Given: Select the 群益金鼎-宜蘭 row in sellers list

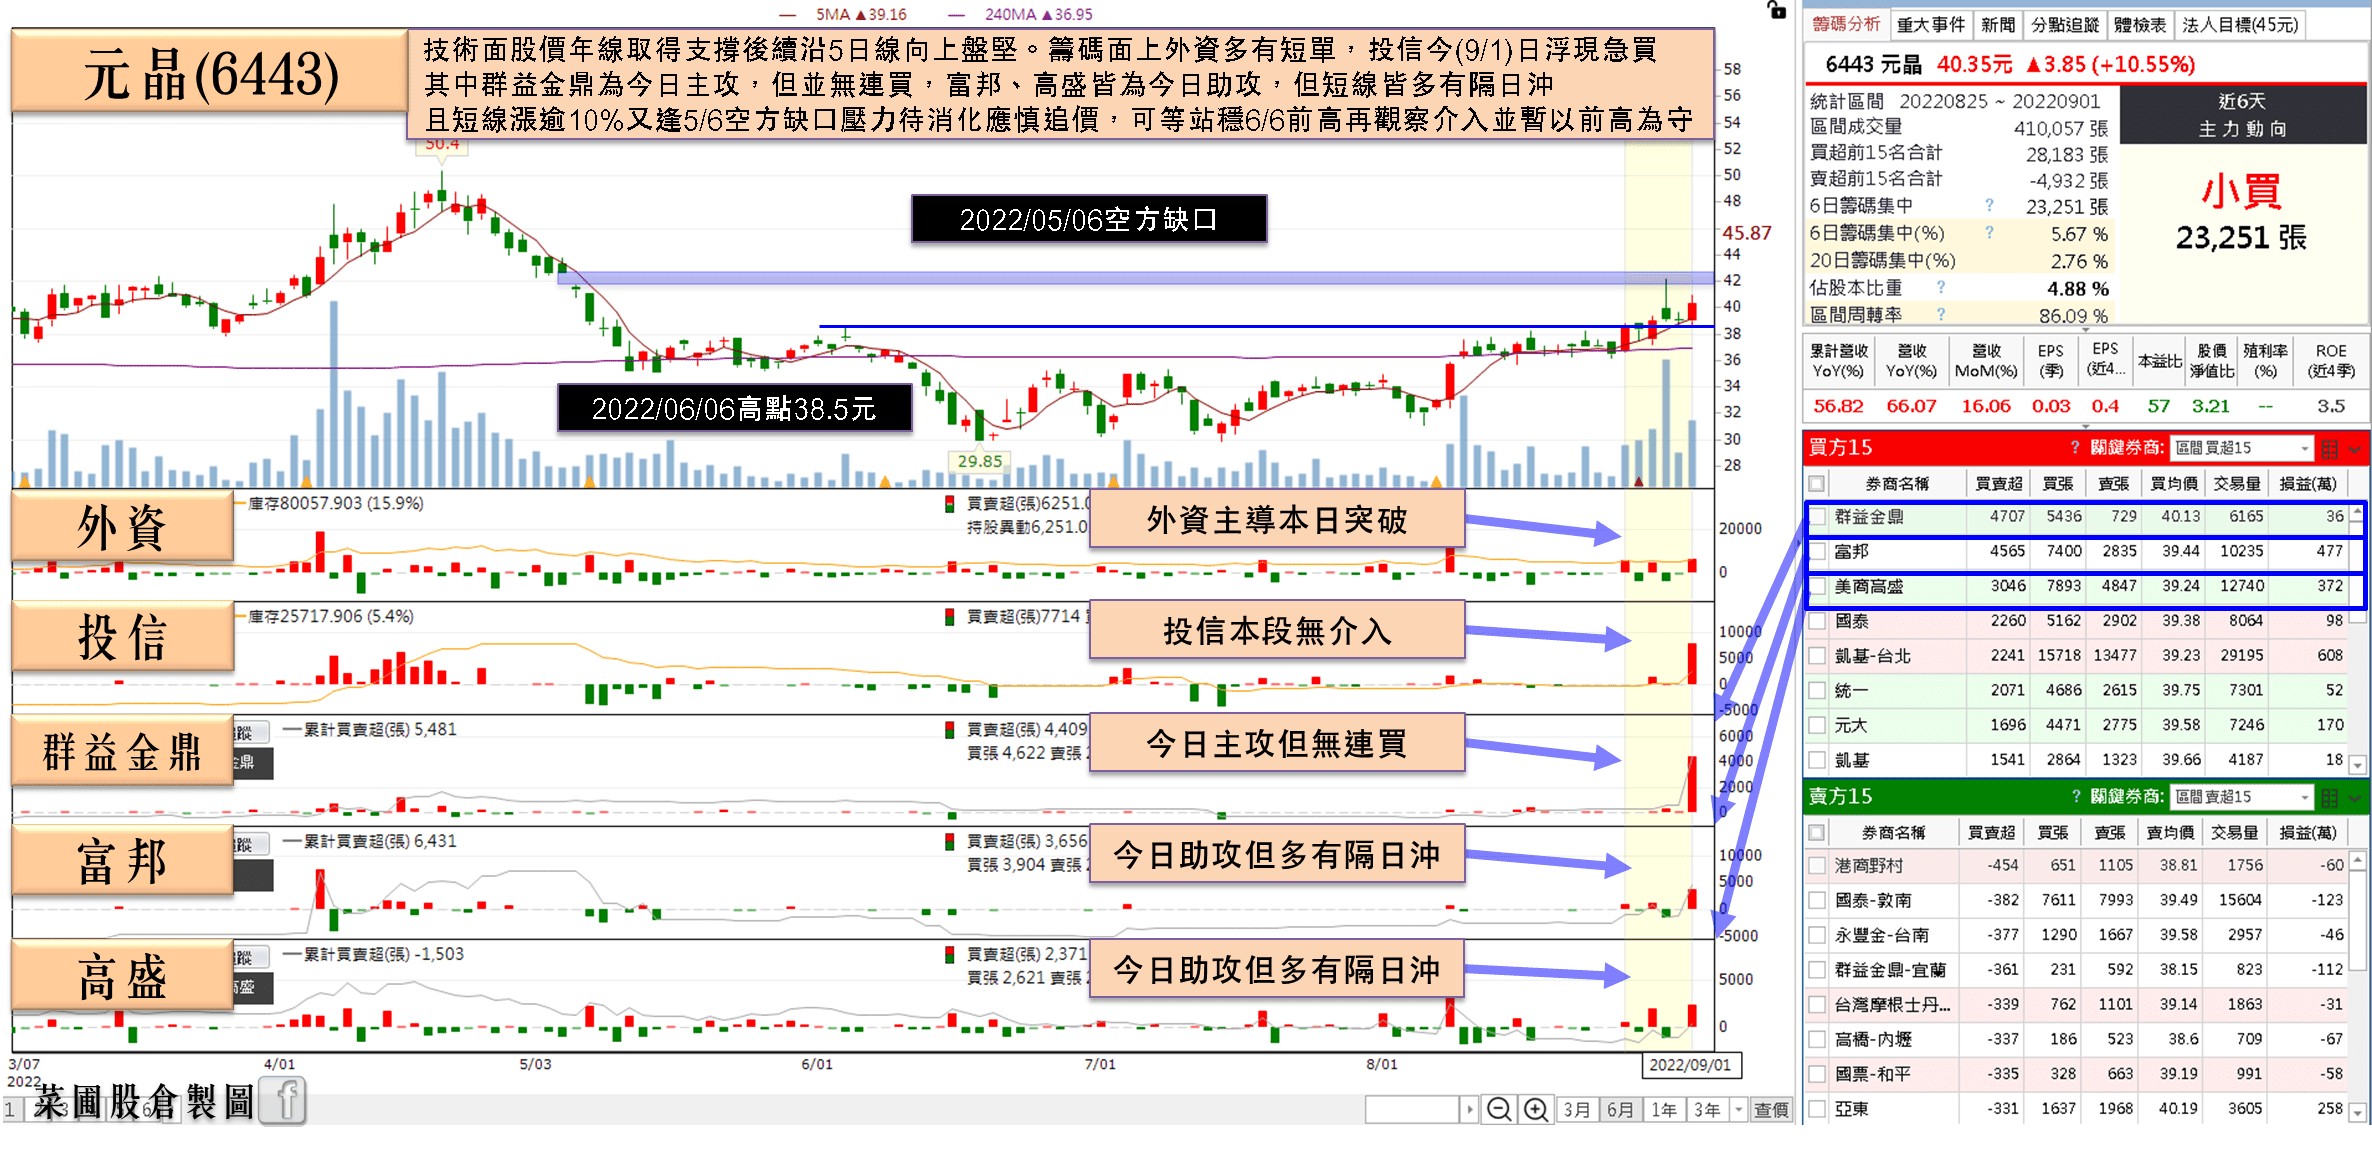Looking at the screenshot, I should tap(2076, 969).
